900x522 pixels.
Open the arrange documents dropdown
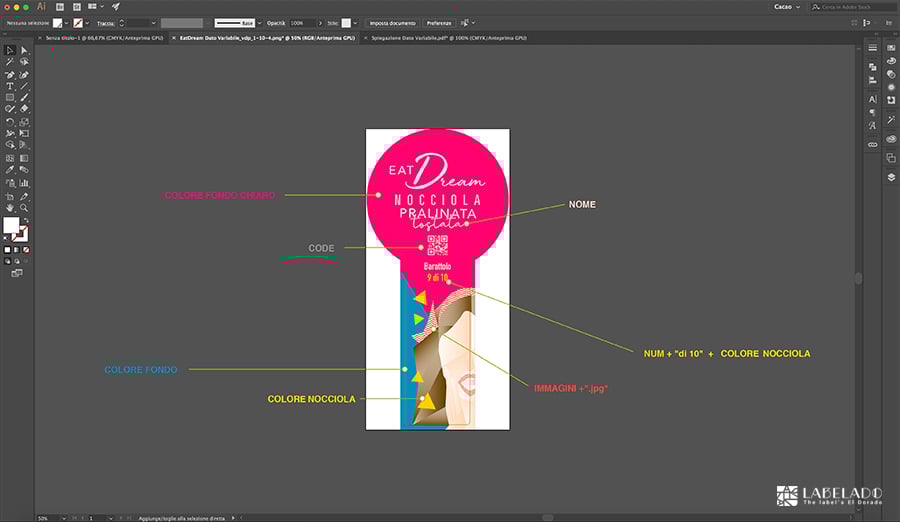click(x=95, y=7)
